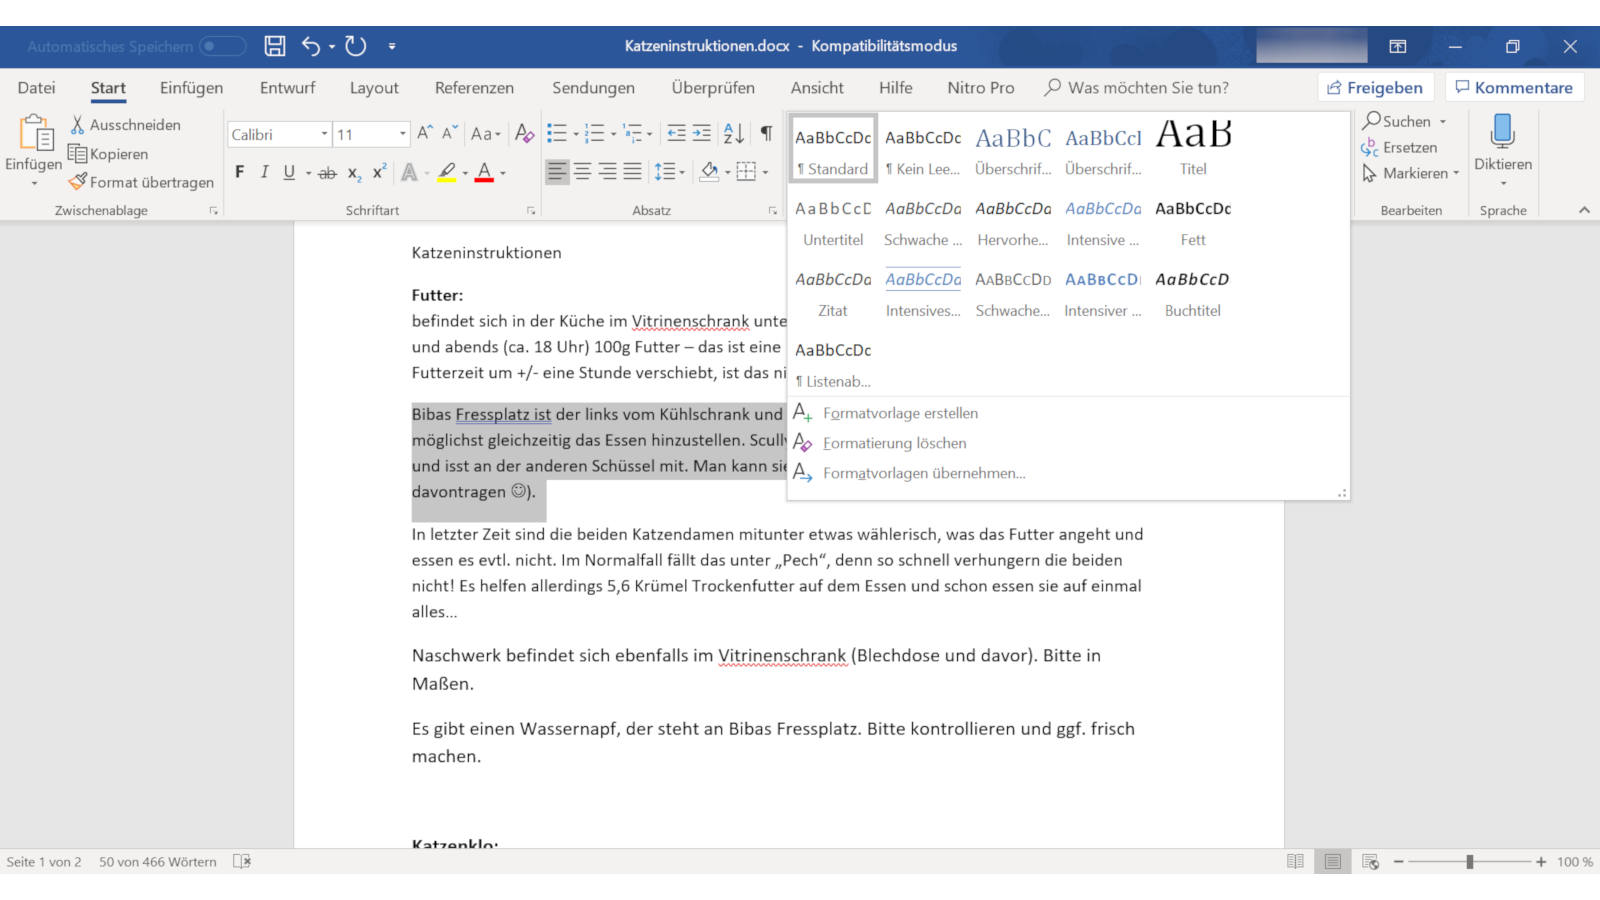
Task: Expand the font size dropdown
Action: tap(402, 133)
